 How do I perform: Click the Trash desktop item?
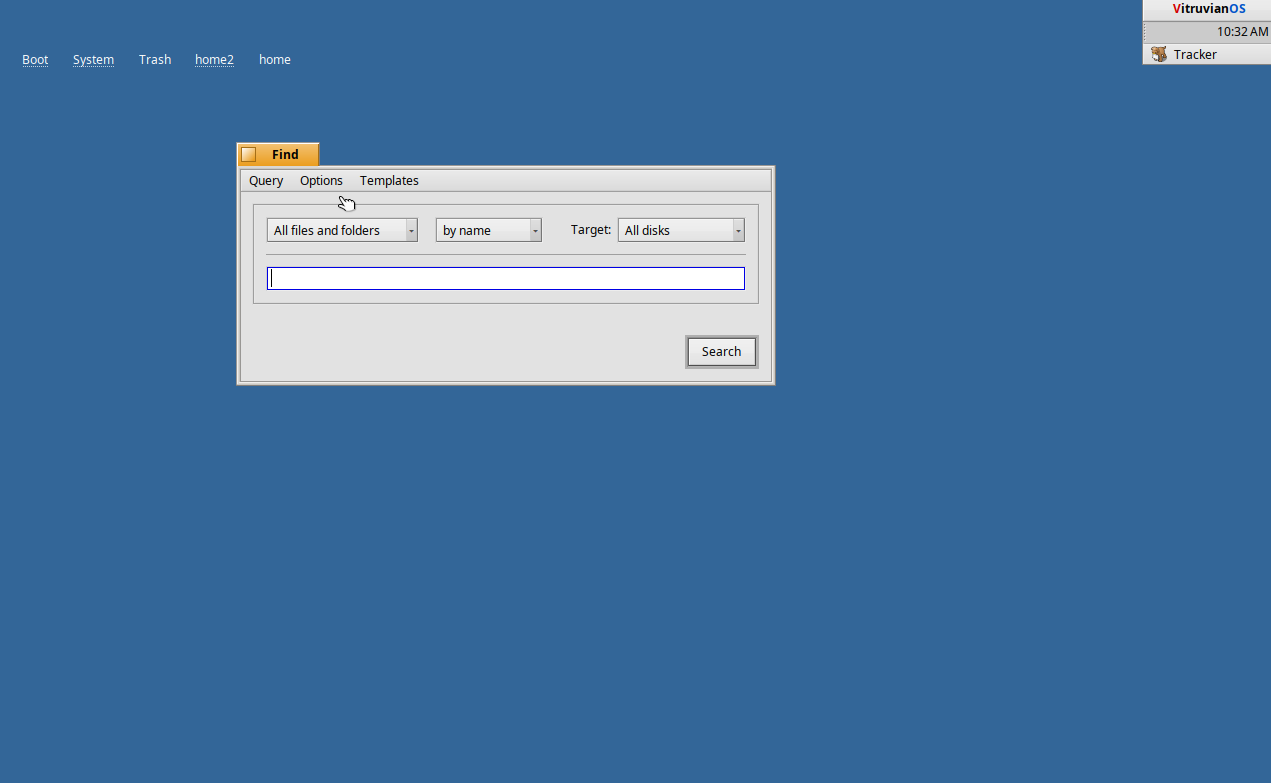pyautogui.click(x=155, y=60)
